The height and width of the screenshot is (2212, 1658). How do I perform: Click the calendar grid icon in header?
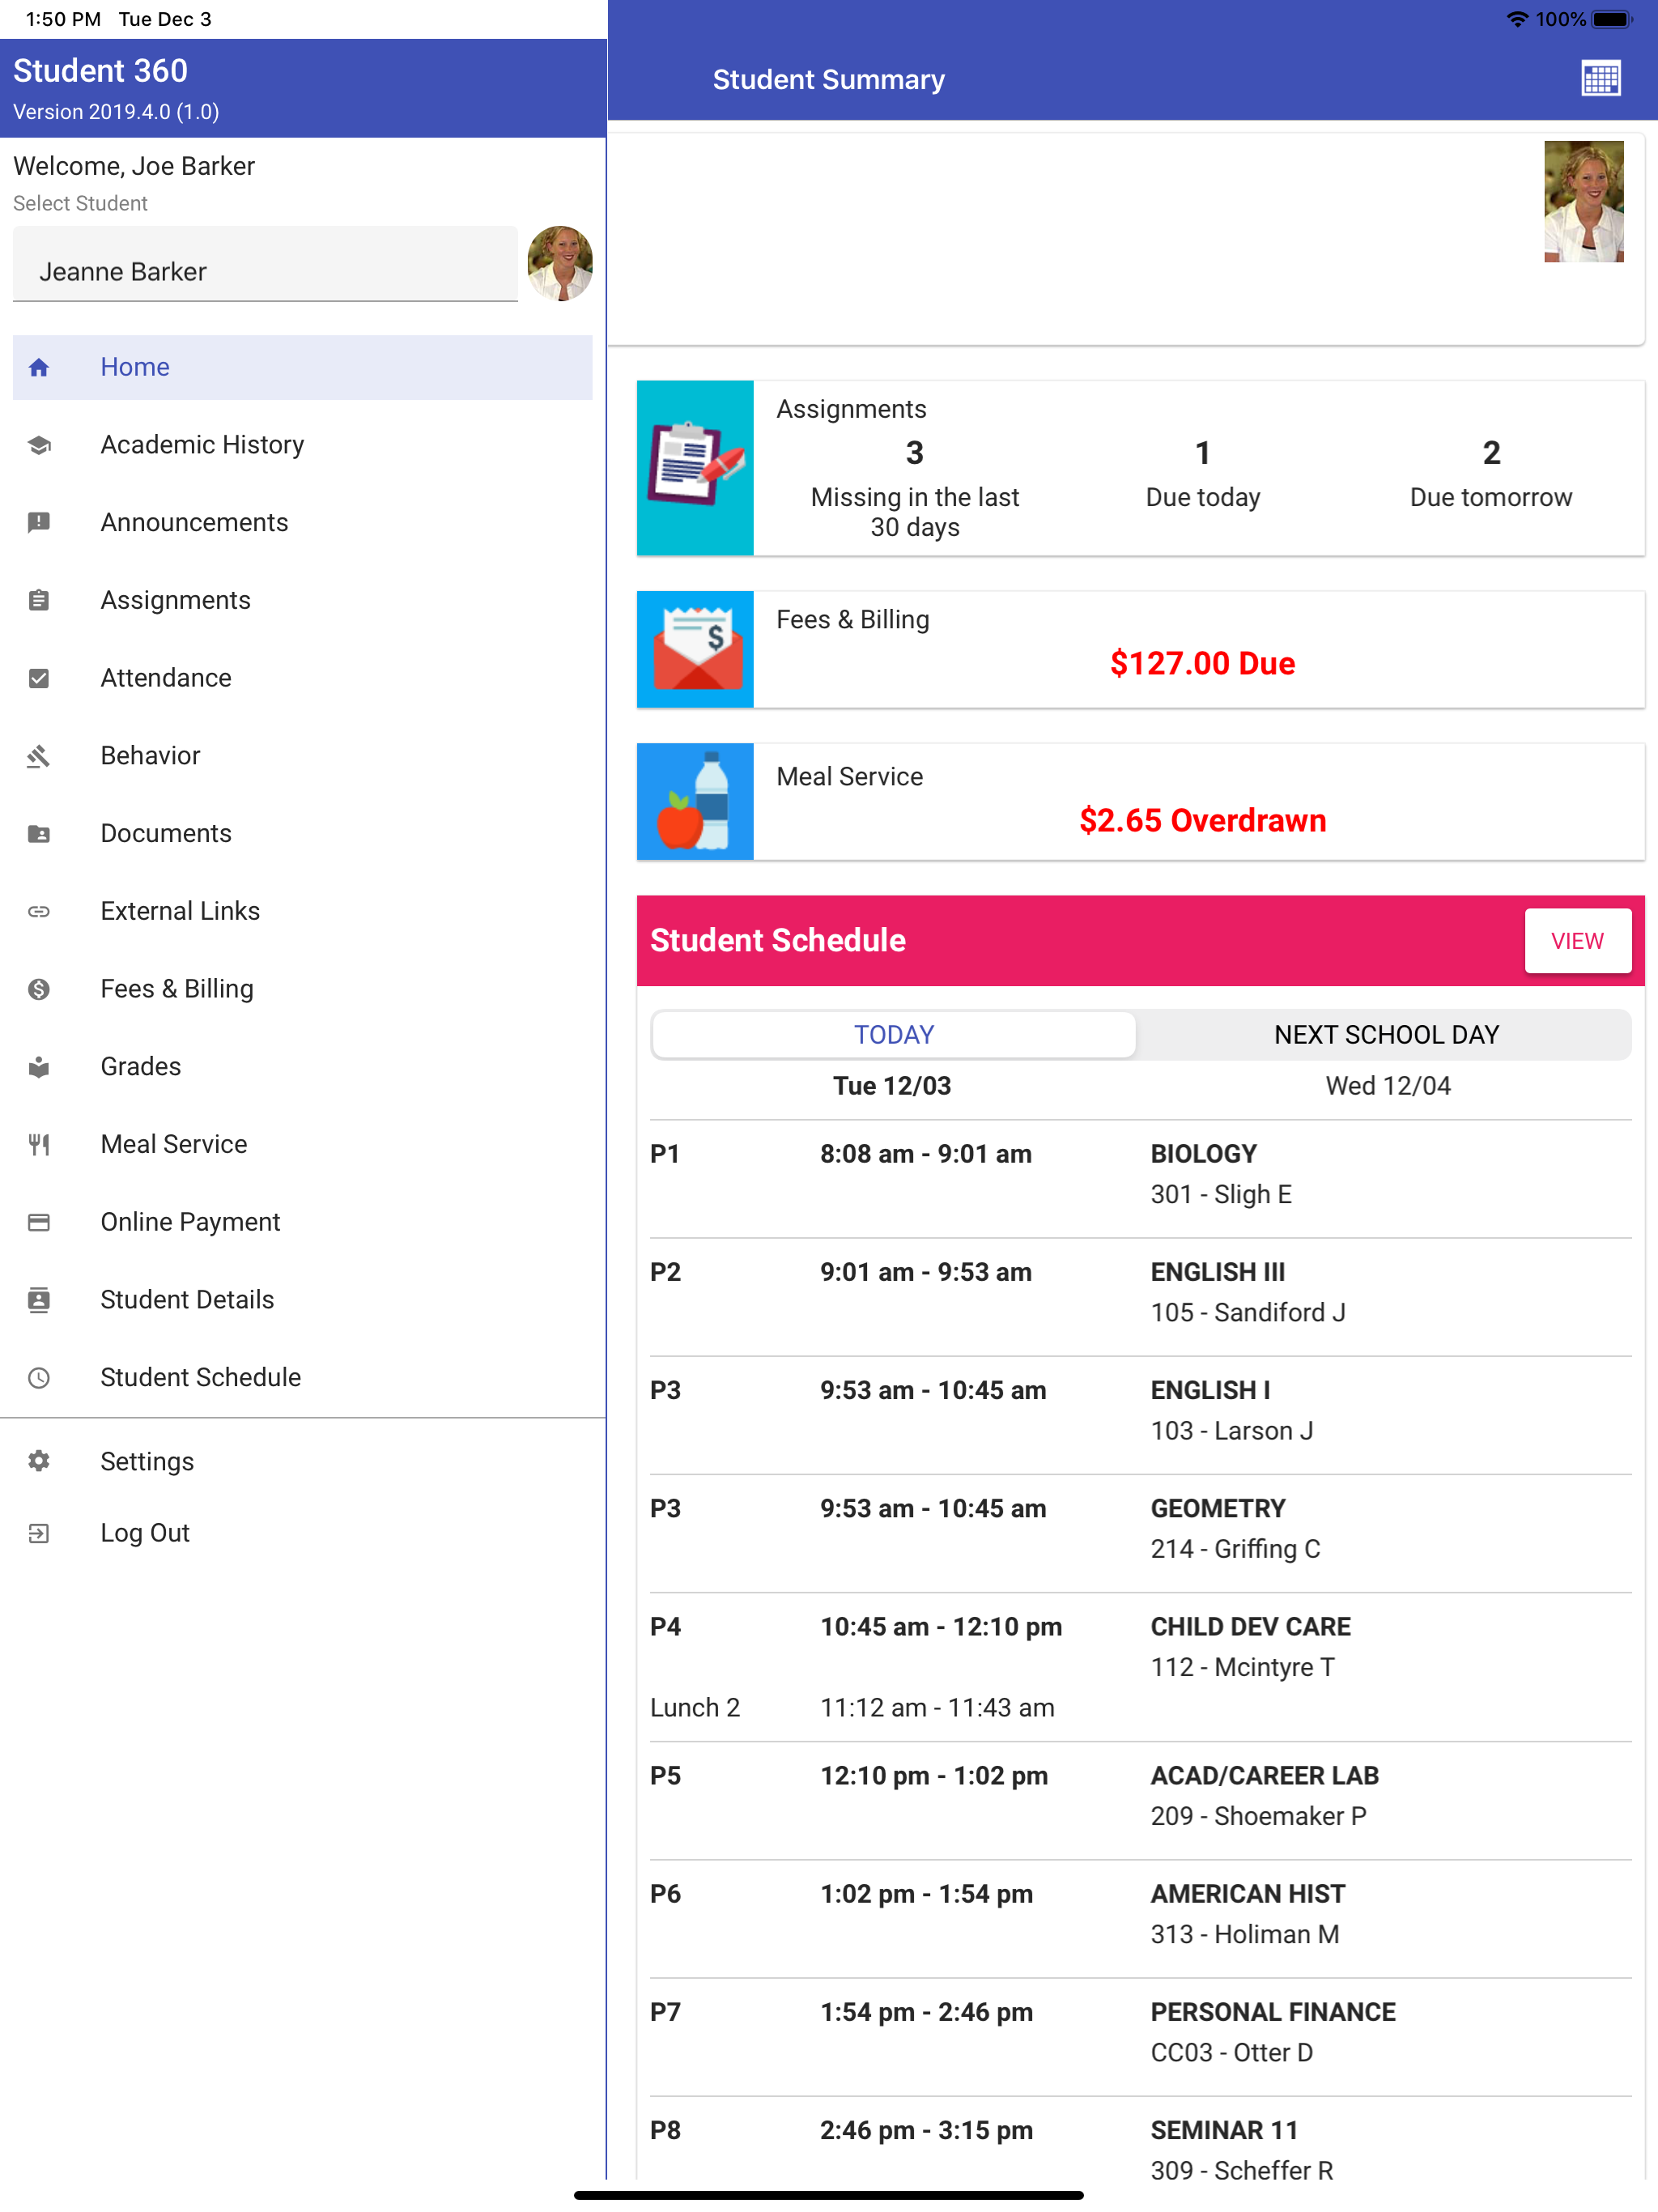click(x=1600, y=78)
